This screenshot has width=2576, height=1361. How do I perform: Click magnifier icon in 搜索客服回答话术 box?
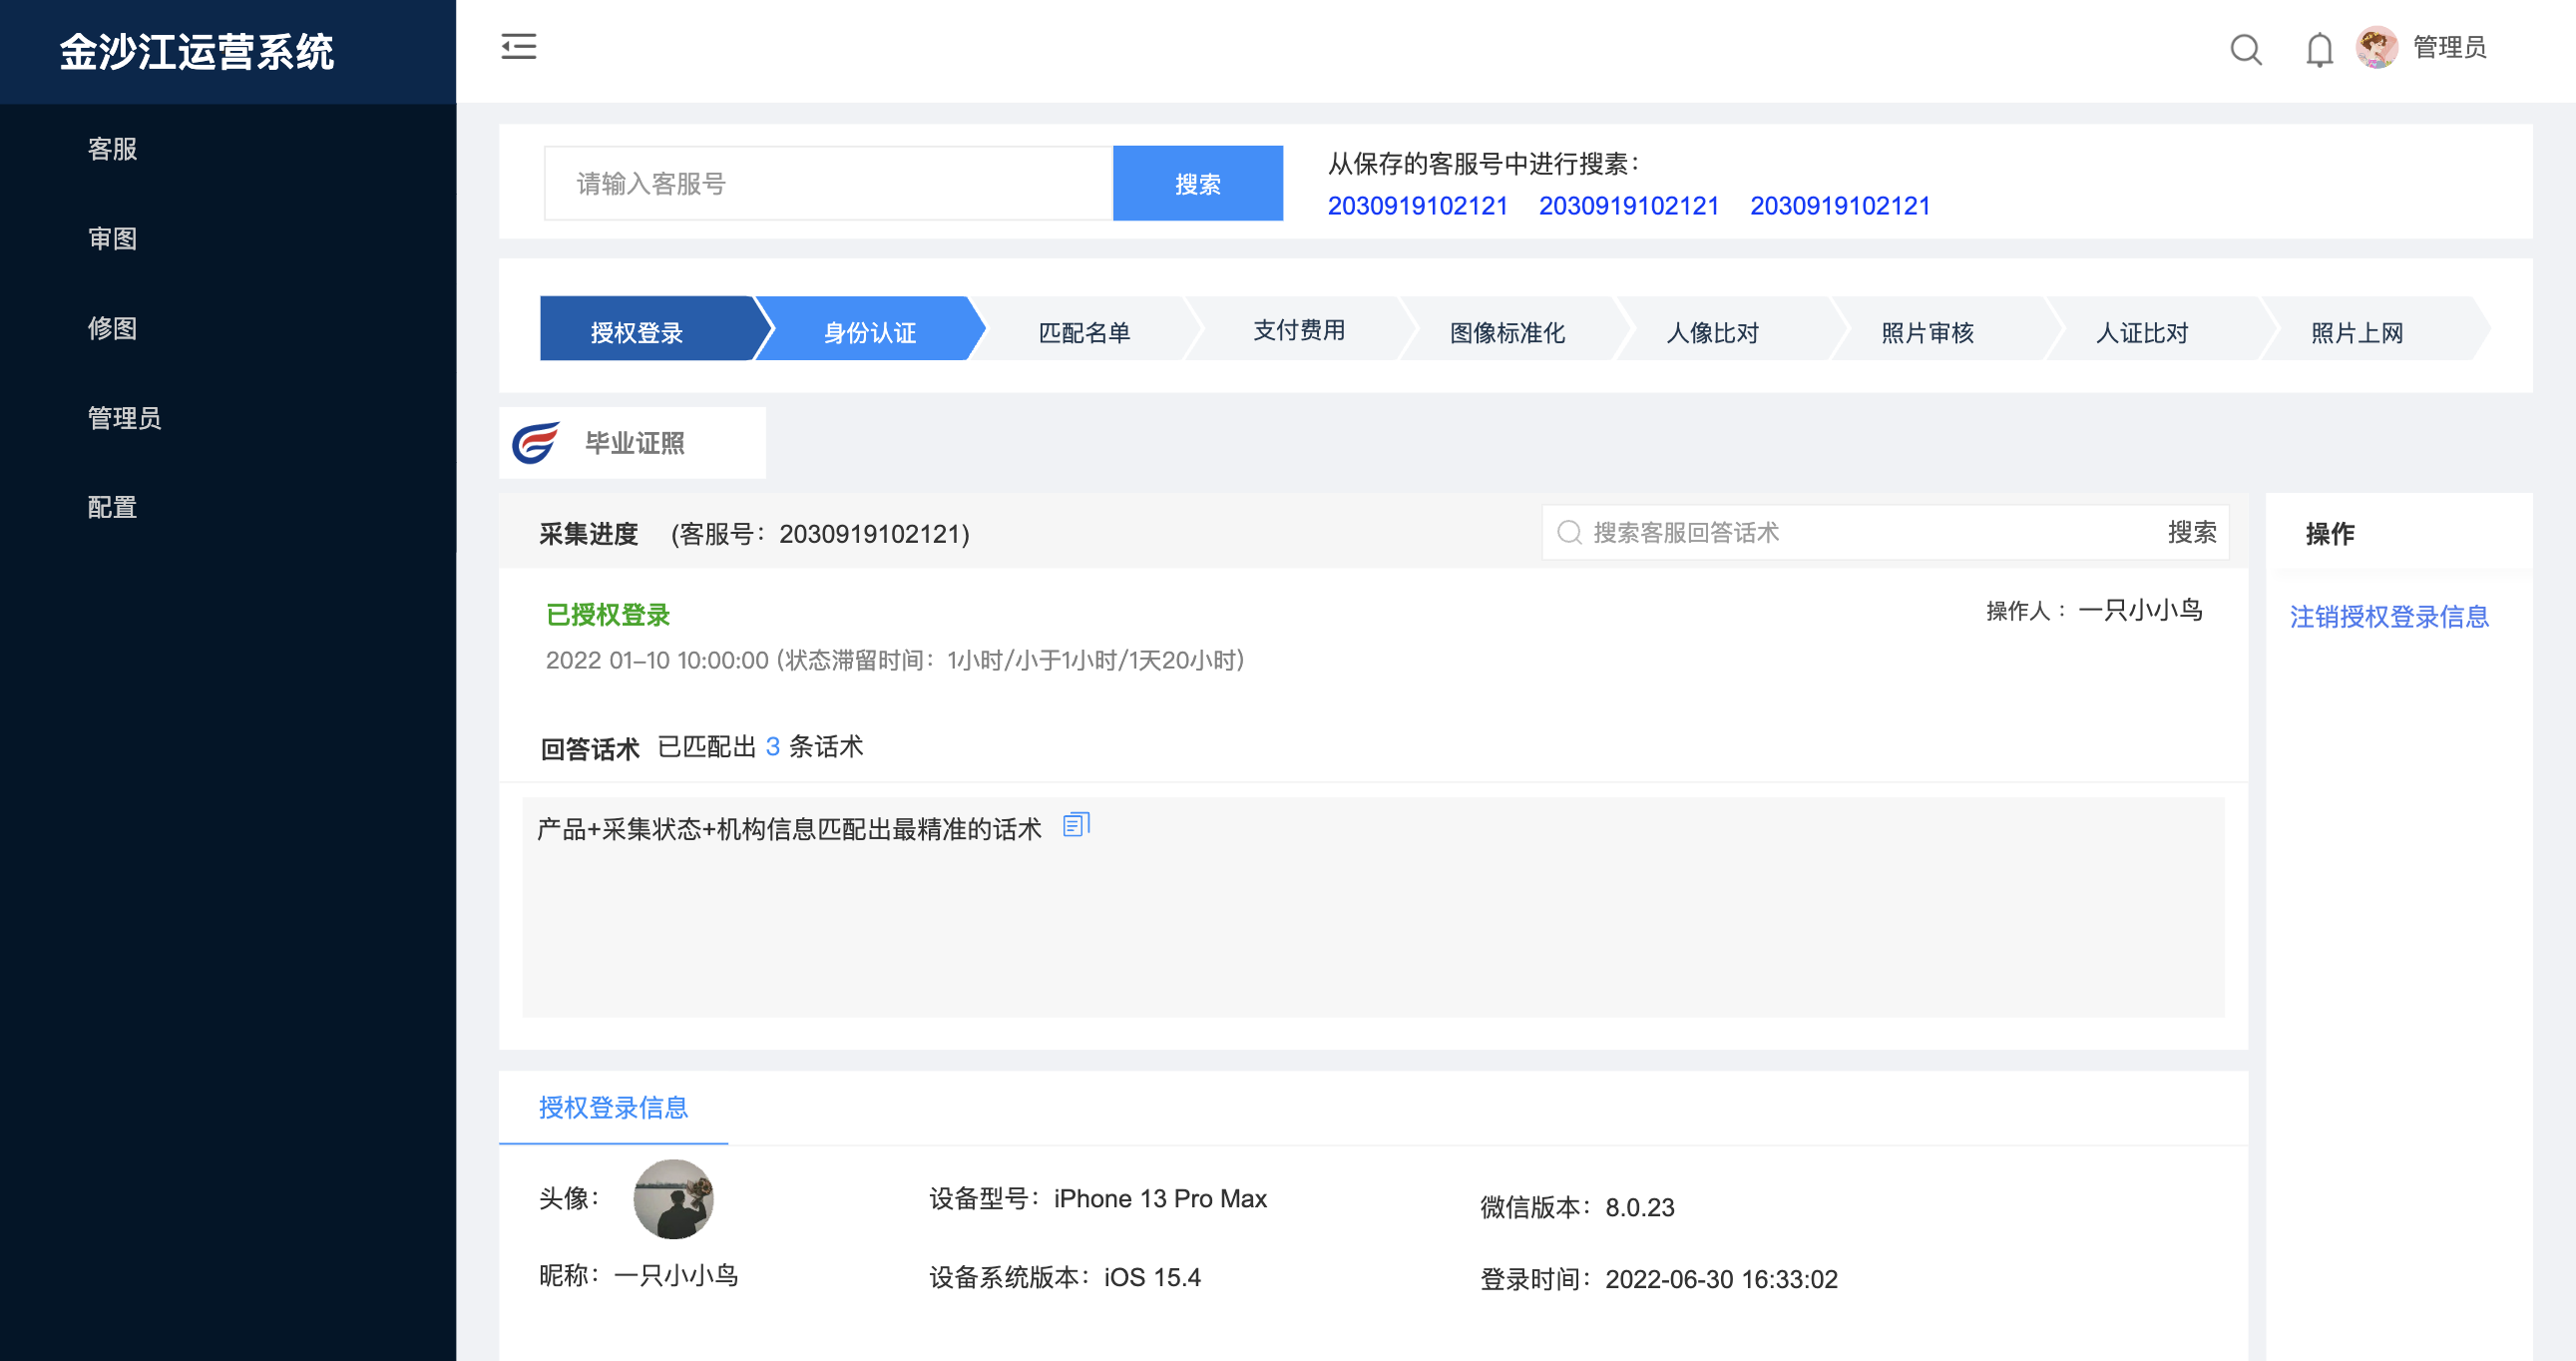coord(1569,532)
